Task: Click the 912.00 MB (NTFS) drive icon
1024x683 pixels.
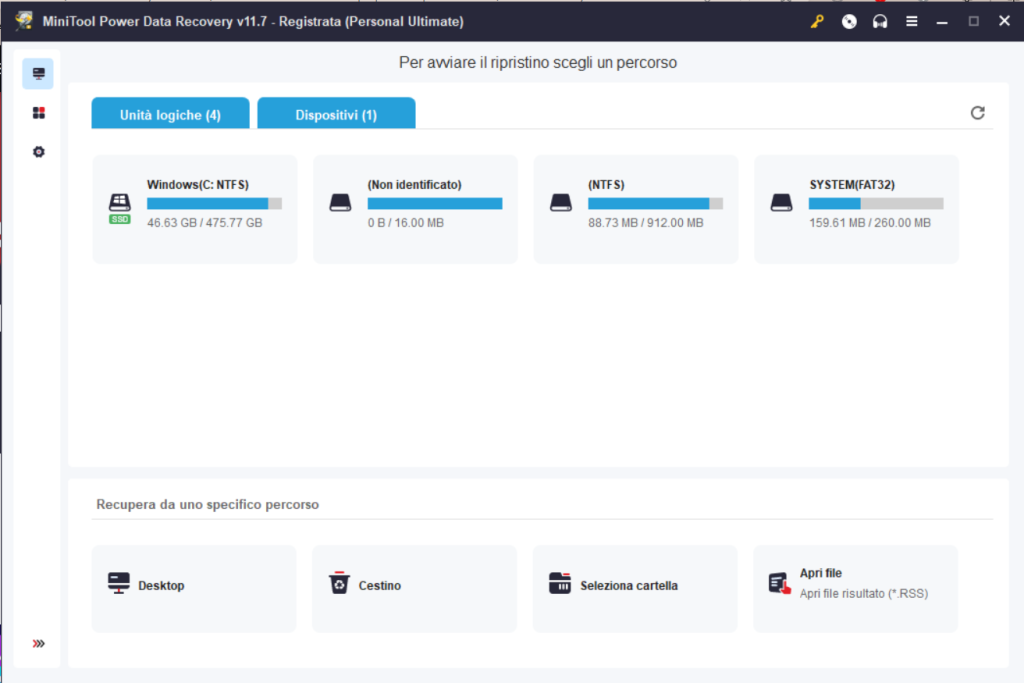Action: 561,202
